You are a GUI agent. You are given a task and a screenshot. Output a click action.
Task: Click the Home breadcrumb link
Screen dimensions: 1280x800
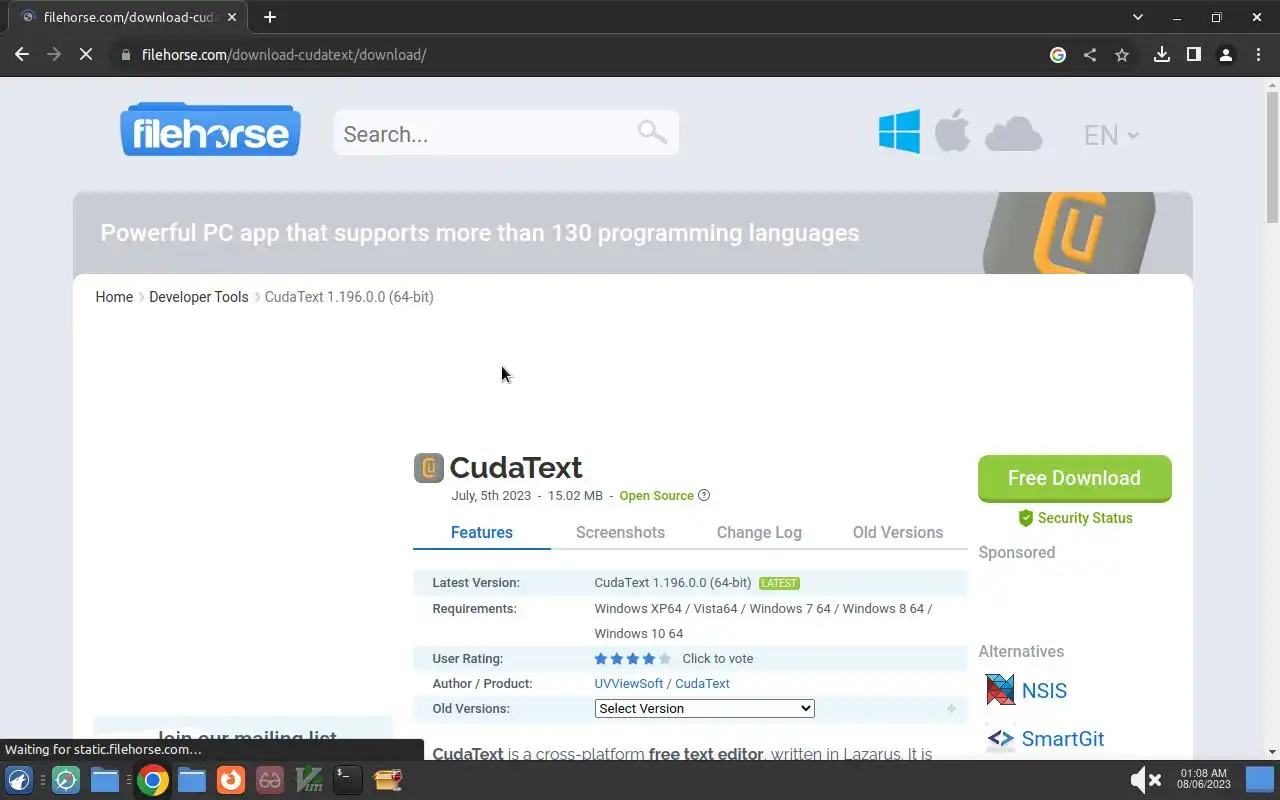click(114, 297)
